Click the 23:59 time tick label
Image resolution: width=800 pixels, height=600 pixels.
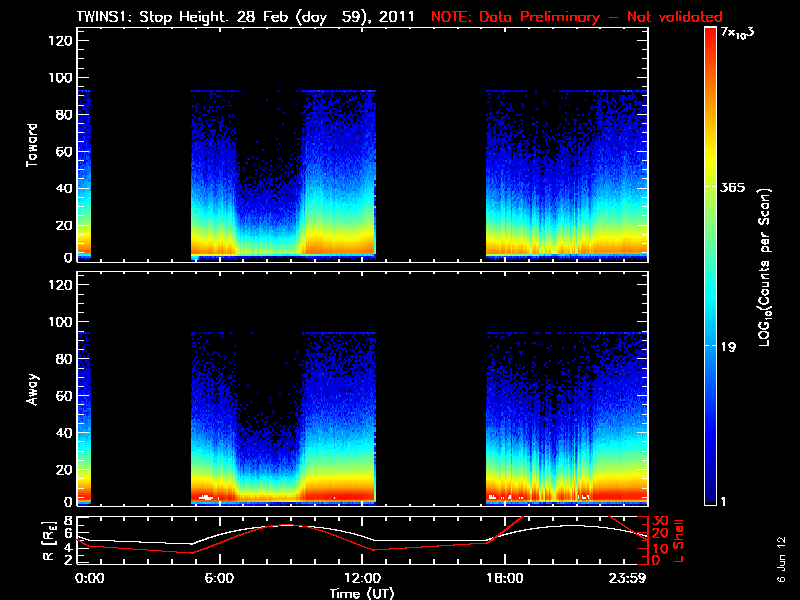click(x=630, y=578)
